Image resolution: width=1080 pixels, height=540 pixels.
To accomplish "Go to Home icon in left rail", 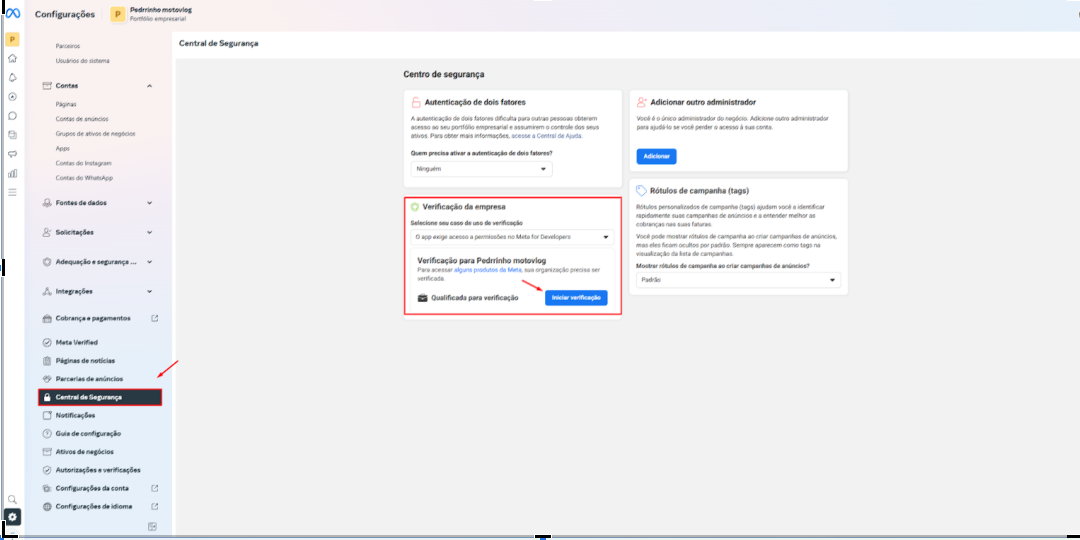I will coord(12,59).
